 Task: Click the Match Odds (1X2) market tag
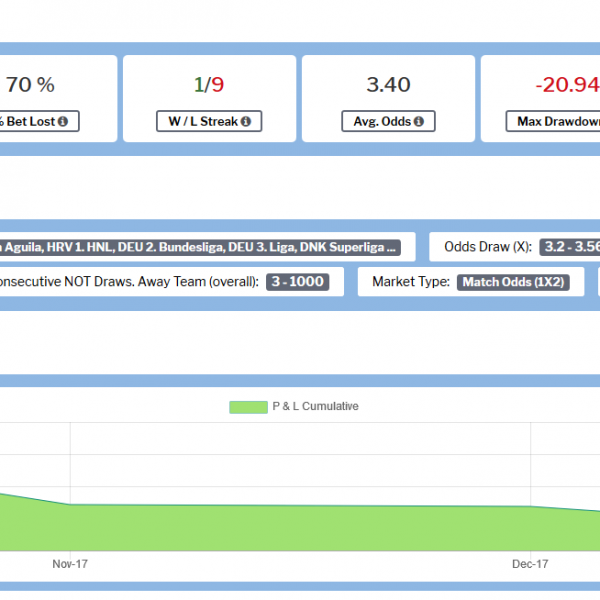513,282
